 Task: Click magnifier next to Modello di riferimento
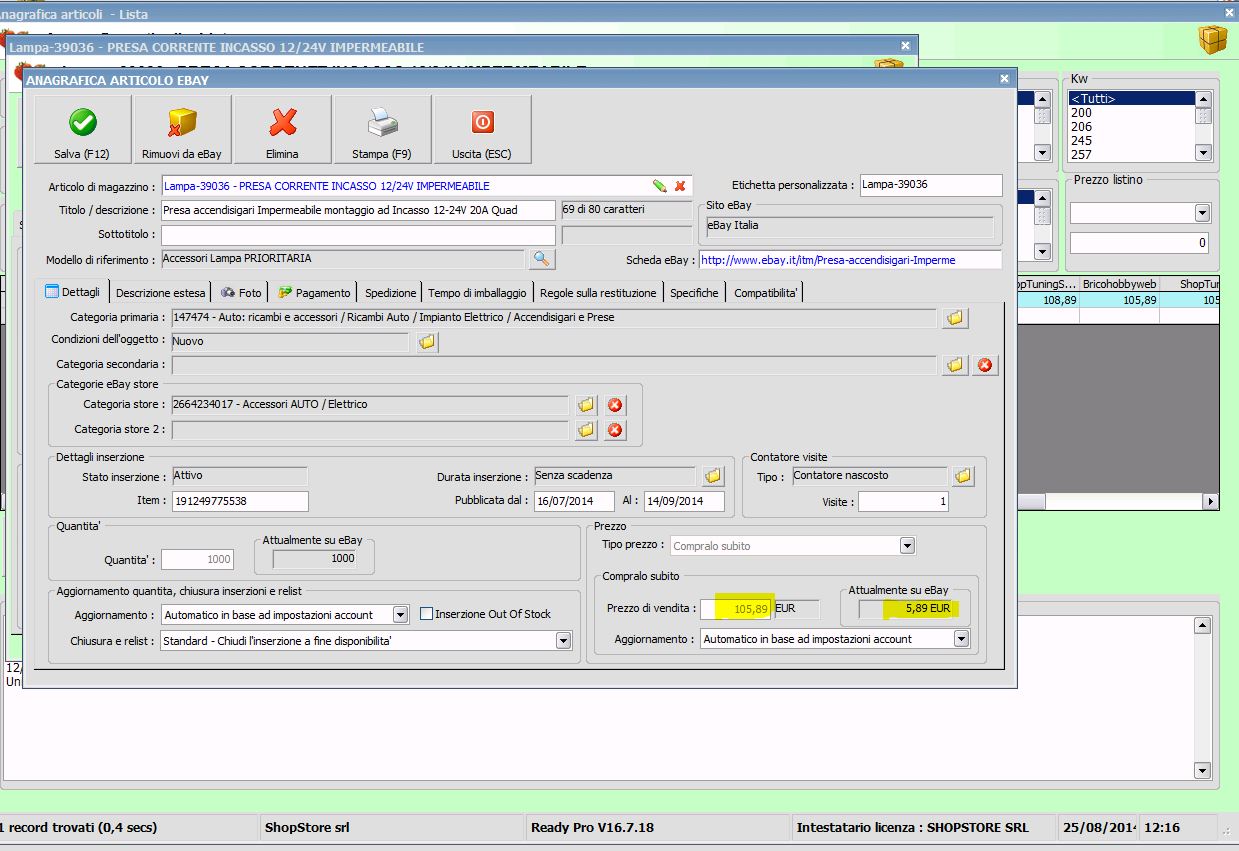(x=541, y=259)
